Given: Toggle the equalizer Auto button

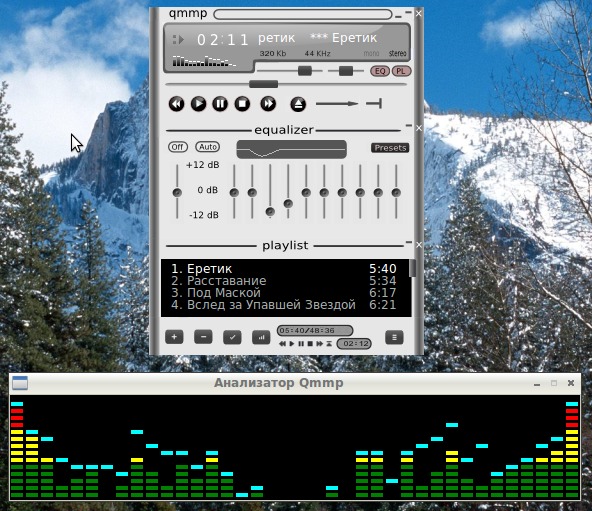Looking at the screenshot, I should click(208, 147).
